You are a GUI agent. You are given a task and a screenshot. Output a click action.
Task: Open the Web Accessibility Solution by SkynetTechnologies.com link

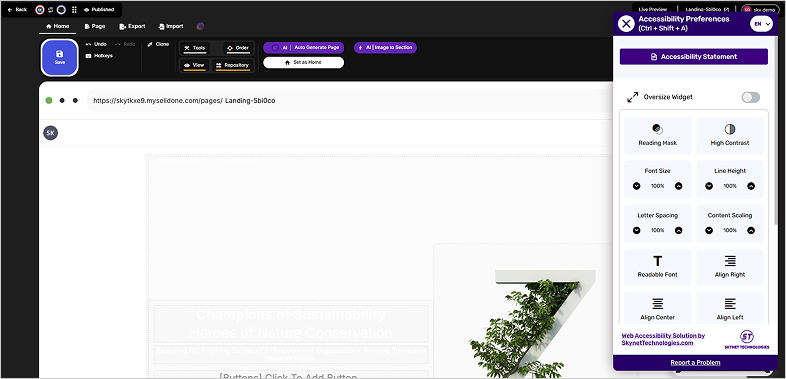coord(663,339)
